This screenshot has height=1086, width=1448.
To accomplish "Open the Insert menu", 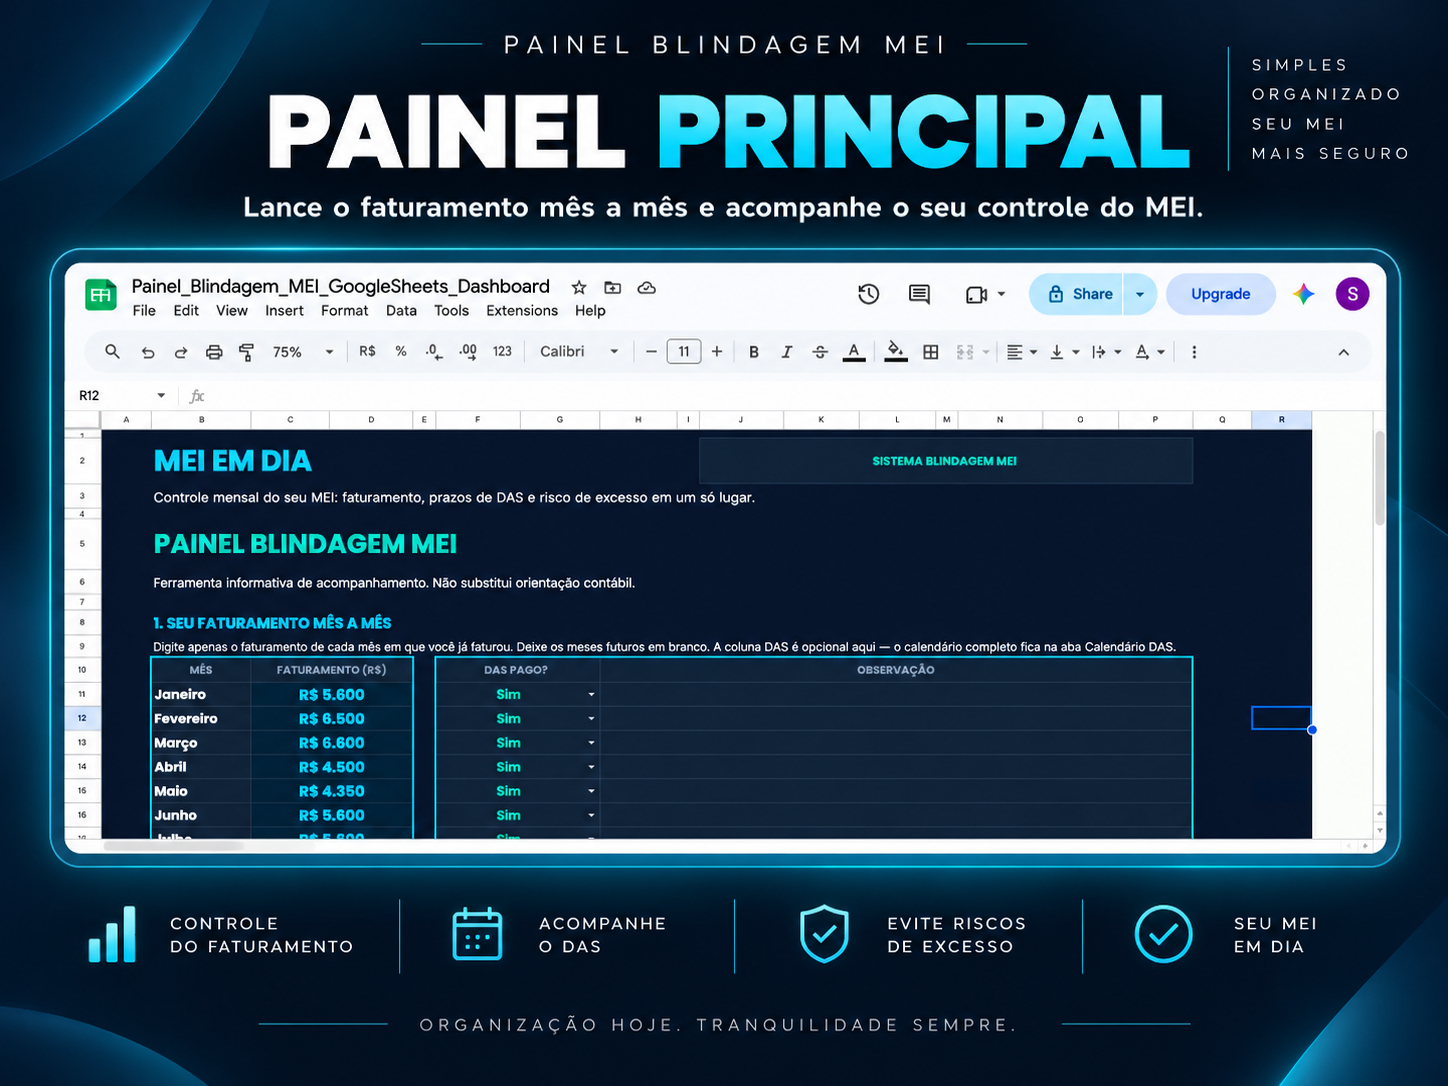I will (x=284, y=311).
